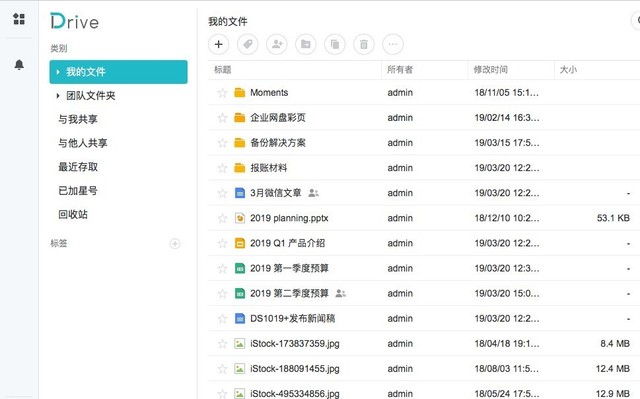Sort by 所有者 column header

(x=400, y=70)
